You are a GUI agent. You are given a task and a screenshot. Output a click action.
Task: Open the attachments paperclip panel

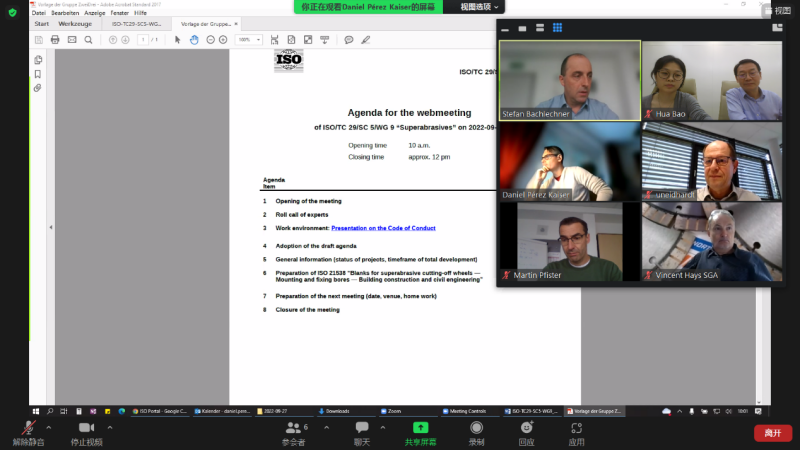38,88
